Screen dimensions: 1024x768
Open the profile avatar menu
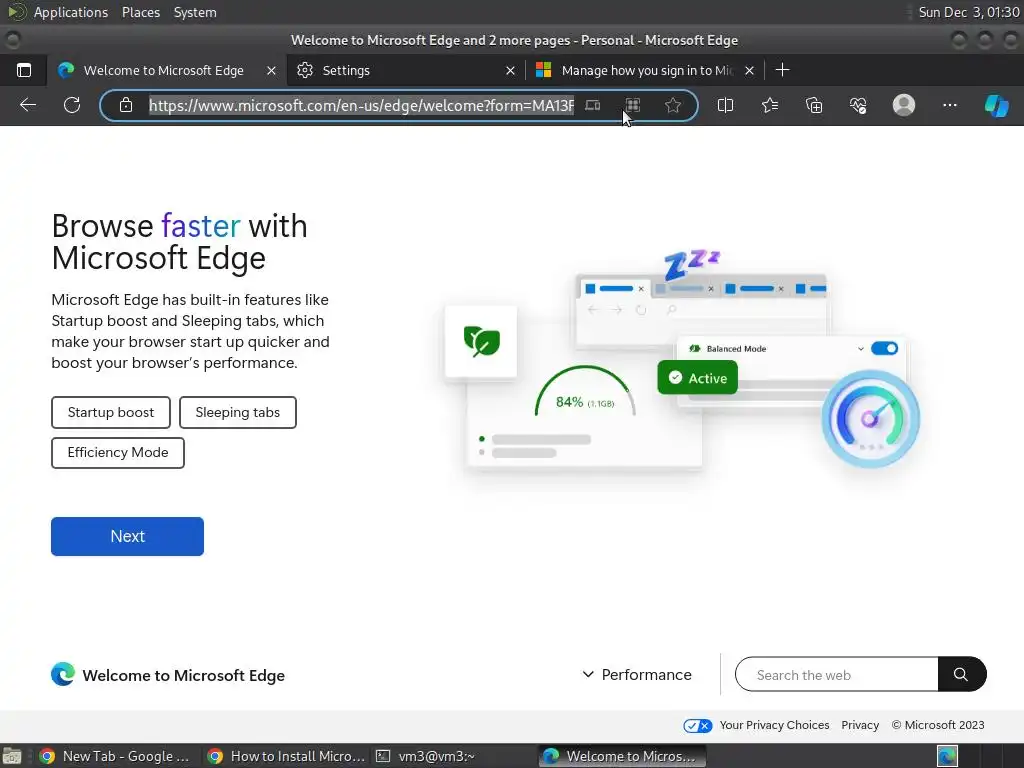coord(904,105)
